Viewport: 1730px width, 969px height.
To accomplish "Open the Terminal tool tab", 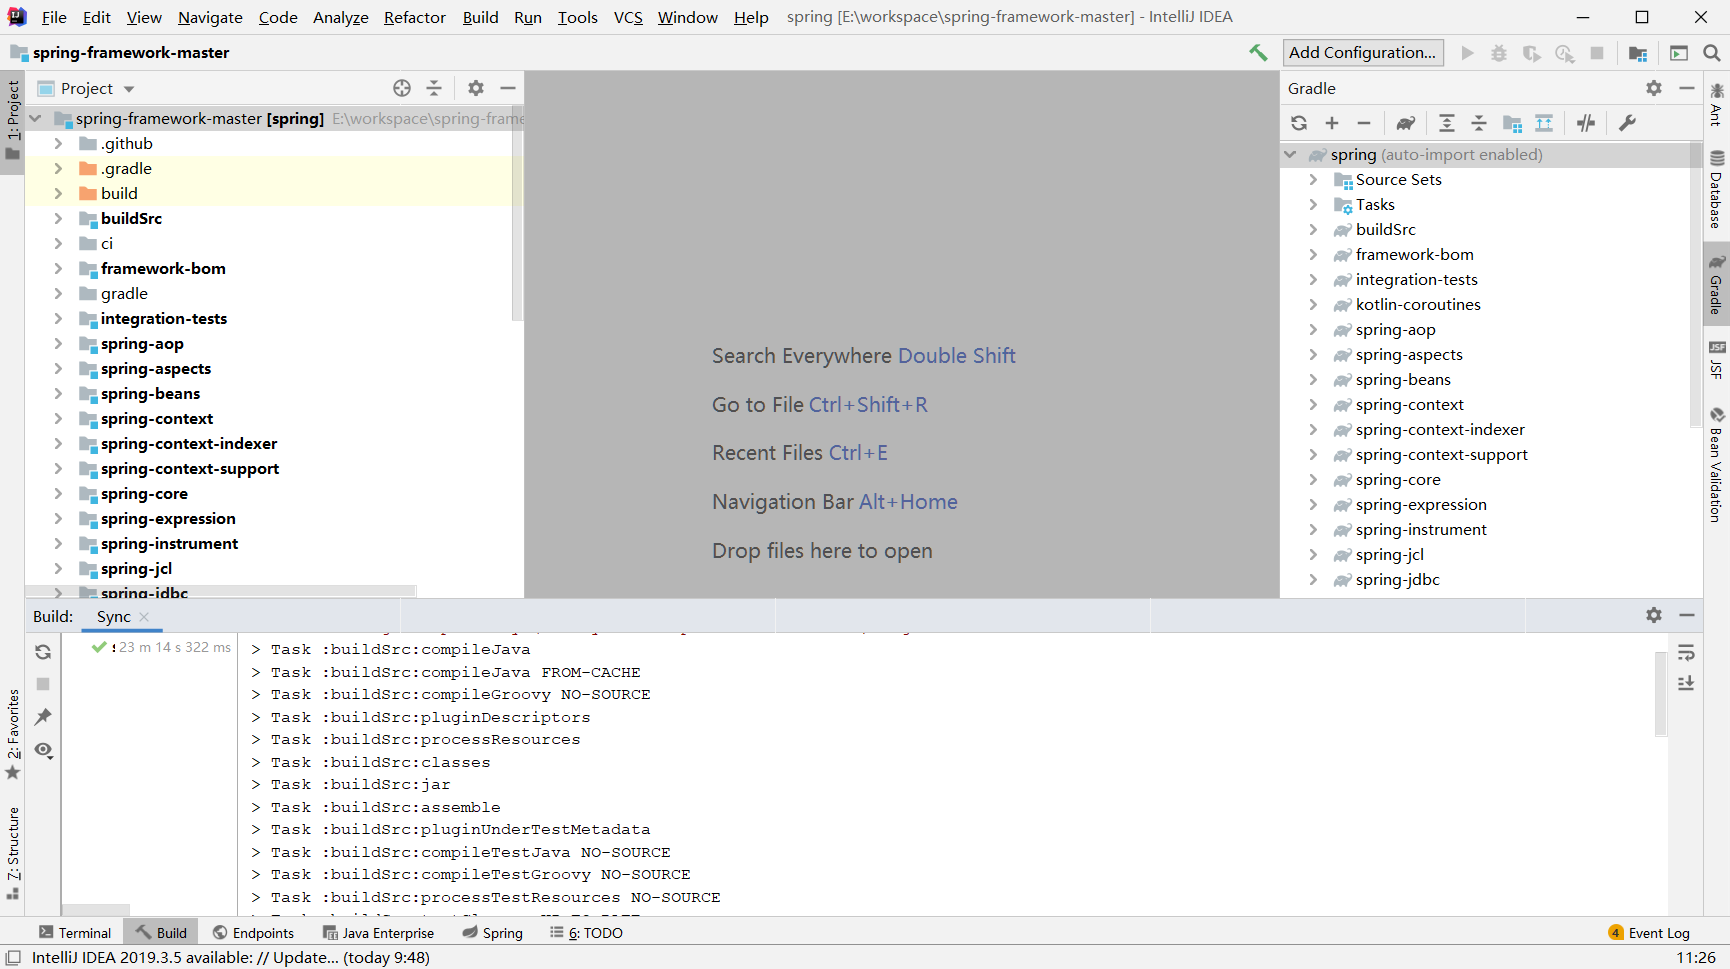I will click(75, 933).
